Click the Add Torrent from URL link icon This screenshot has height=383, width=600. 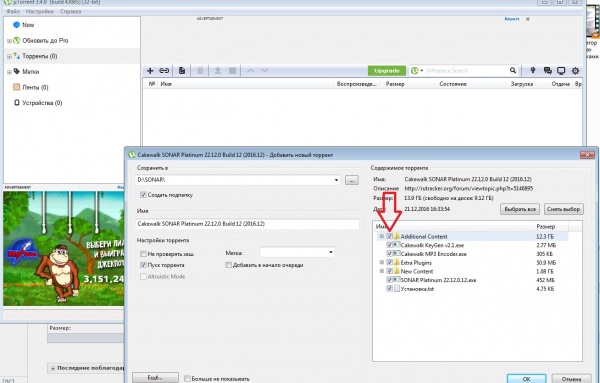pyautogui.click(x=164, y=71)
